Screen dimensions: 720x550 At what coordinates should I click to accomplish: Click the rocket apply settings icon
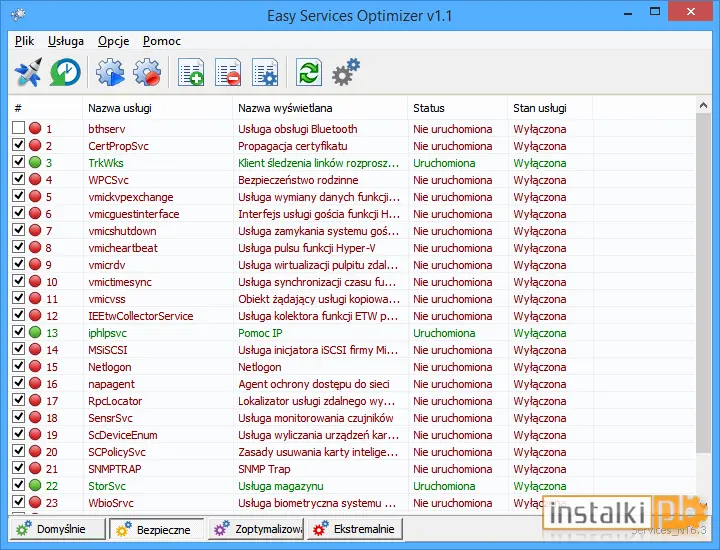[x=28, y=72]
